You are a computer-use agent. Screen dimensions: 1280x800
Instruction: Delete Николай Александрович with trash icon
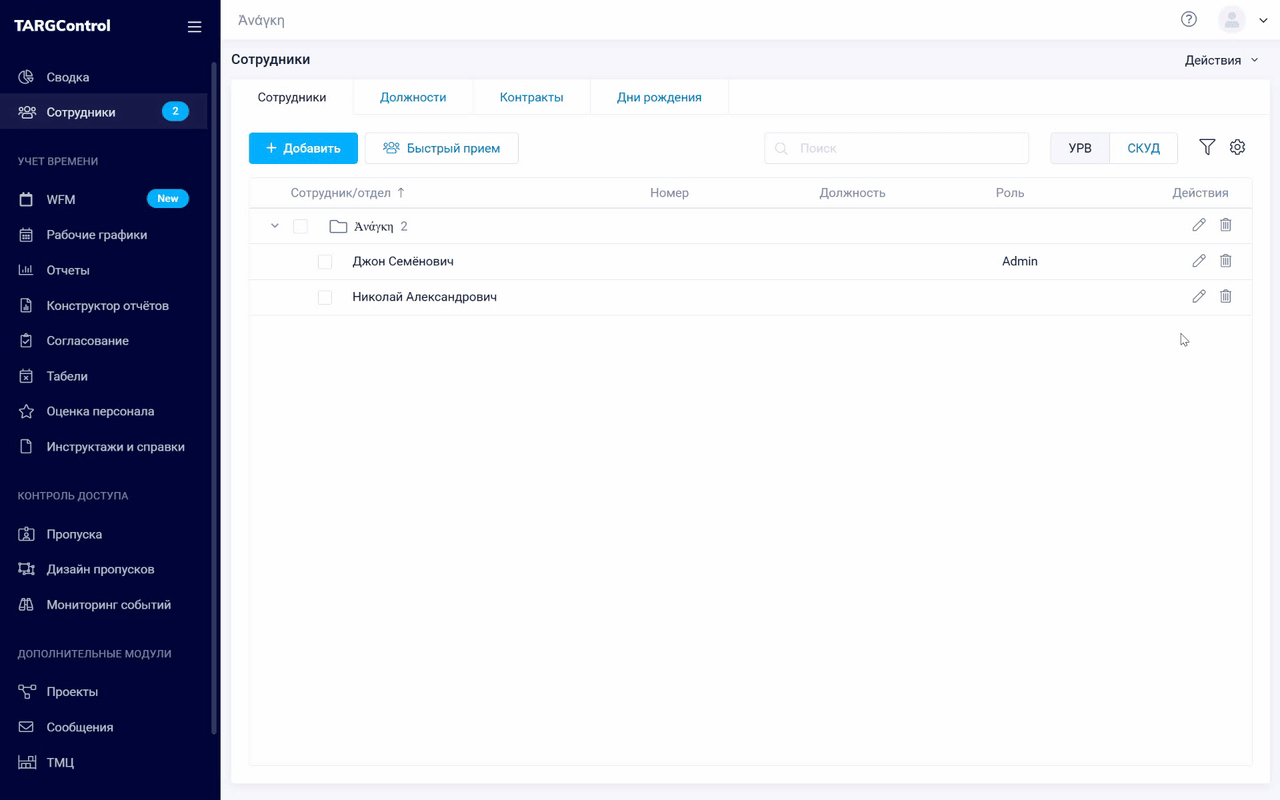(x=1225, y=297)
